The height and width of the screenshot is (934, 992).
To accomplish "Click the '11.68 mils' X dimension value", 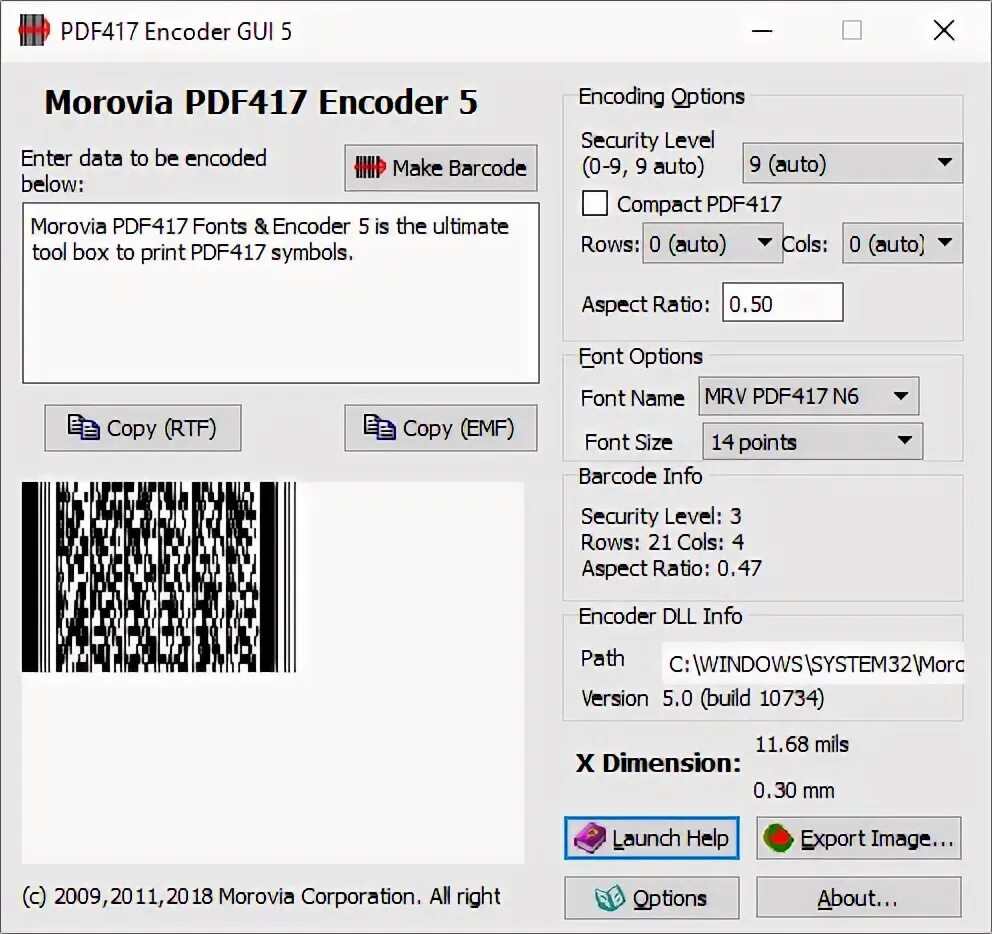I will 802,745.
